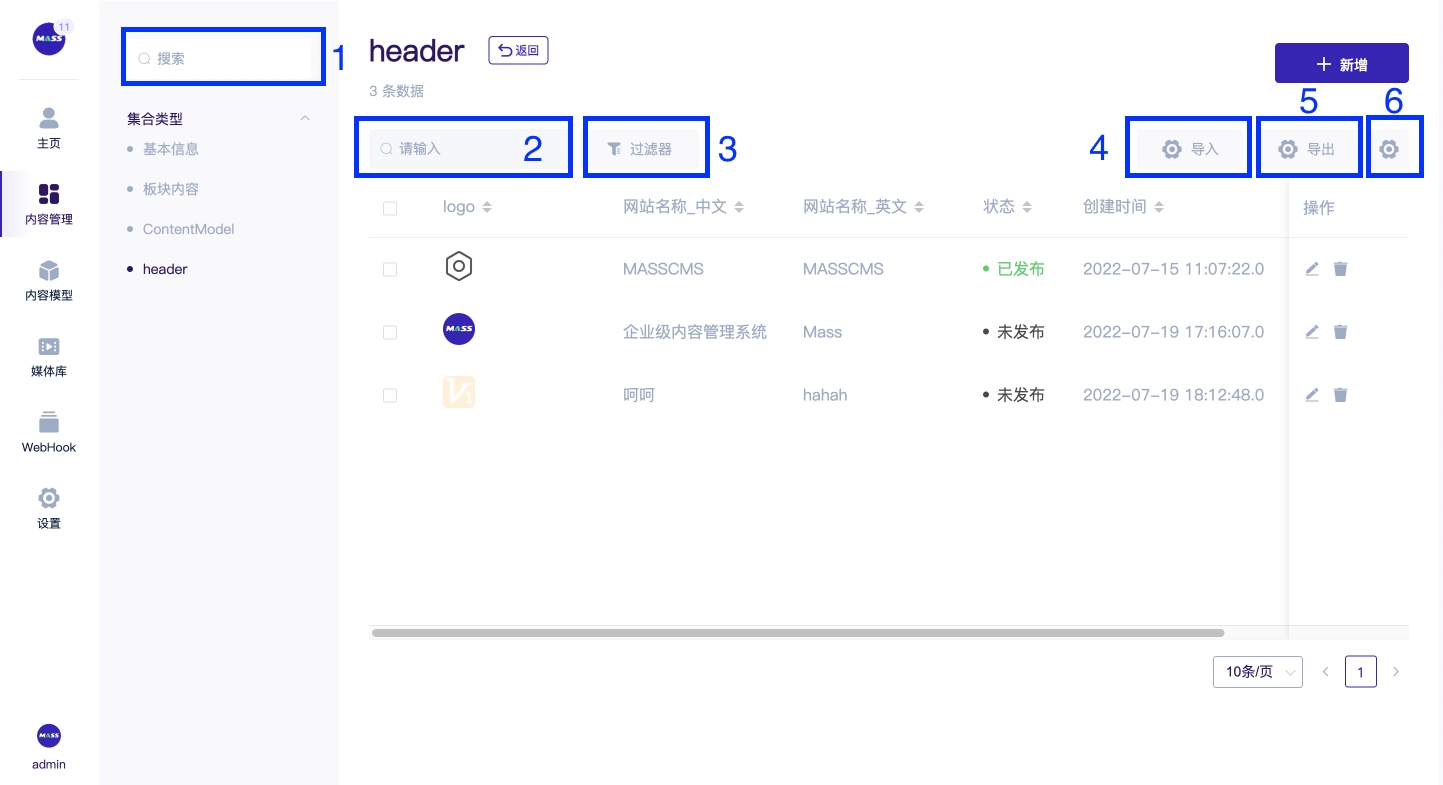Click the 新增 add button
The width and height of the screenshot is (1443, 785).
[x=1341, y=64]
